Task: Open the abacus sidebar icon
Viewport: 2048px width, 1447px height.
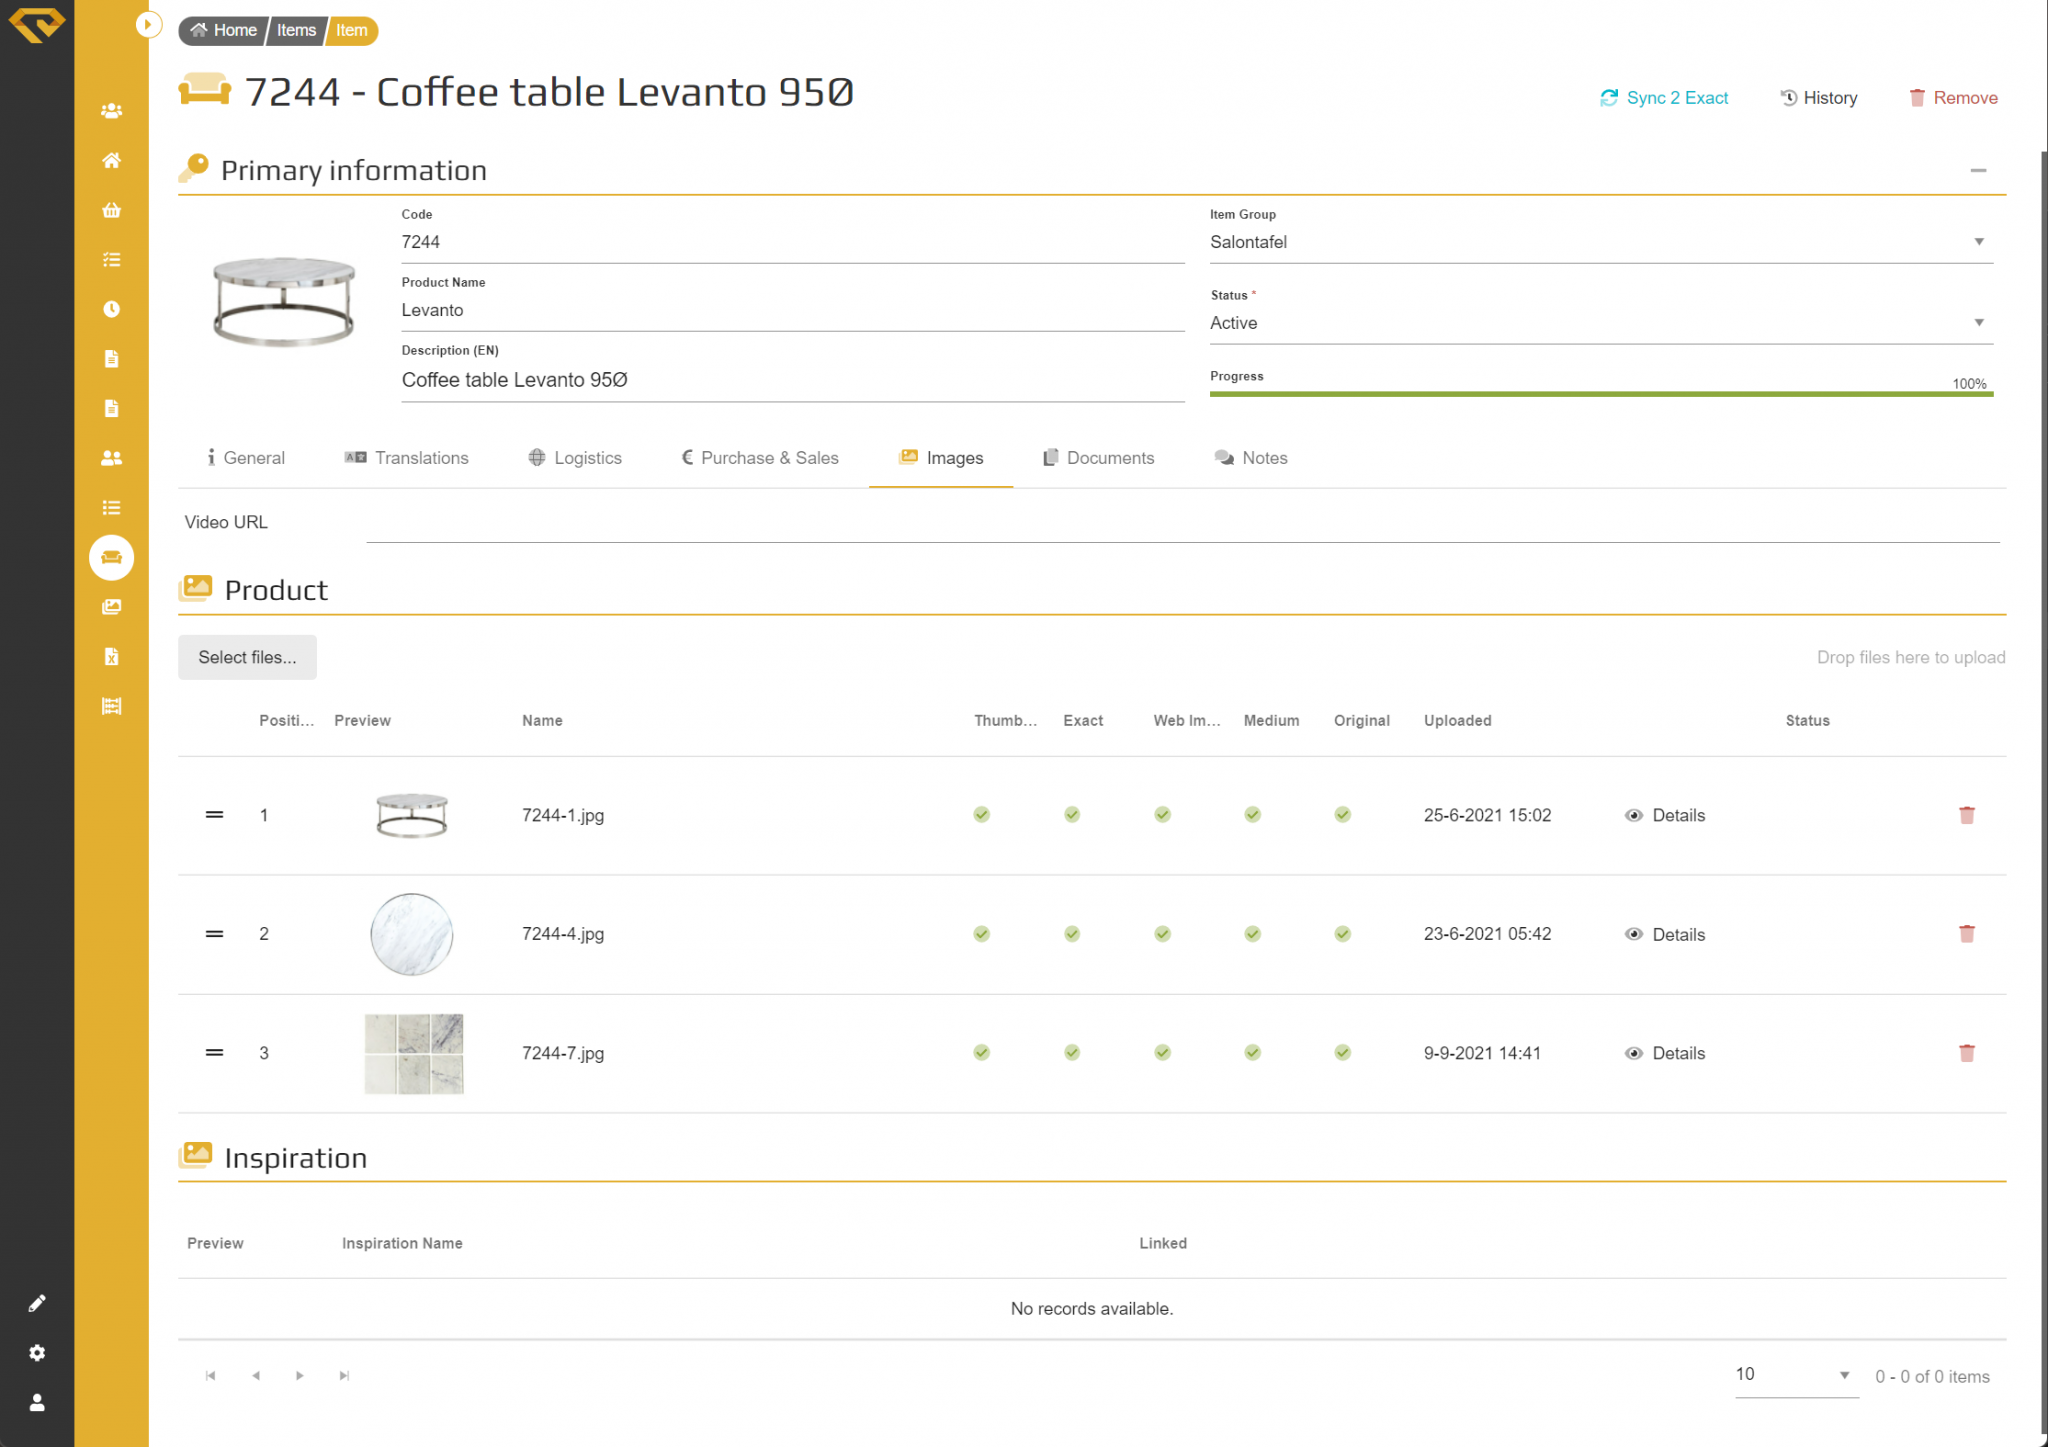Action: [x=111, y=706]
